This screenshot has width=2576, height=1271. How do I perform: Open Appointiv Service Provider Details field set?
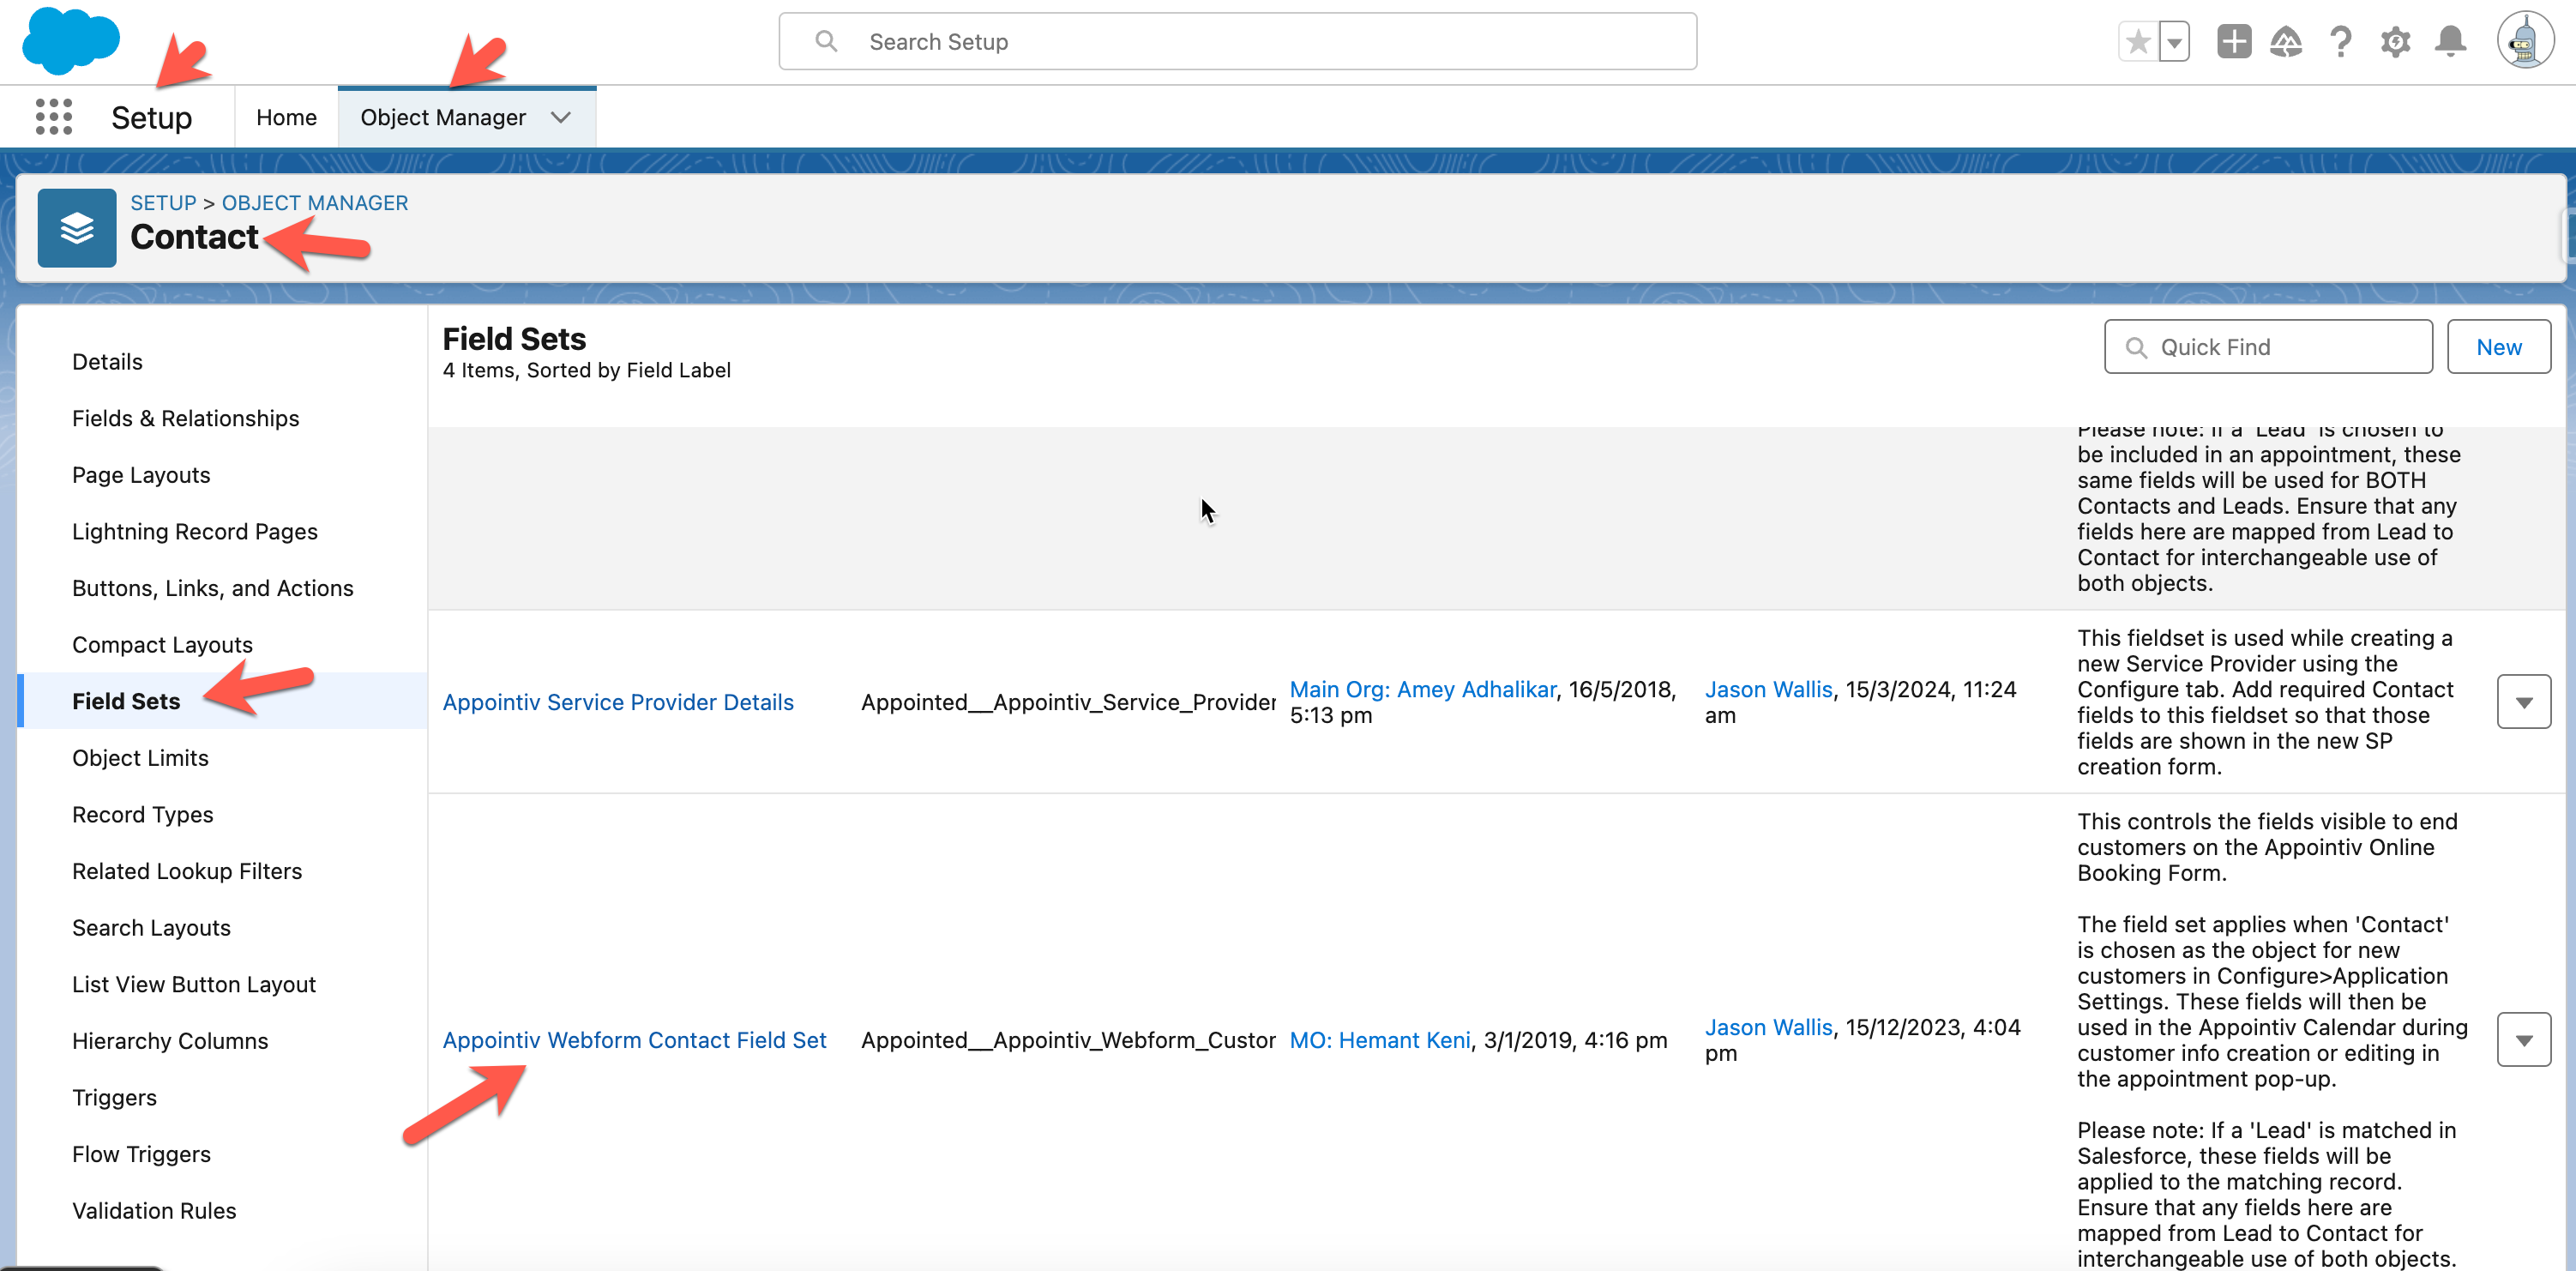(x=618, y=702)
